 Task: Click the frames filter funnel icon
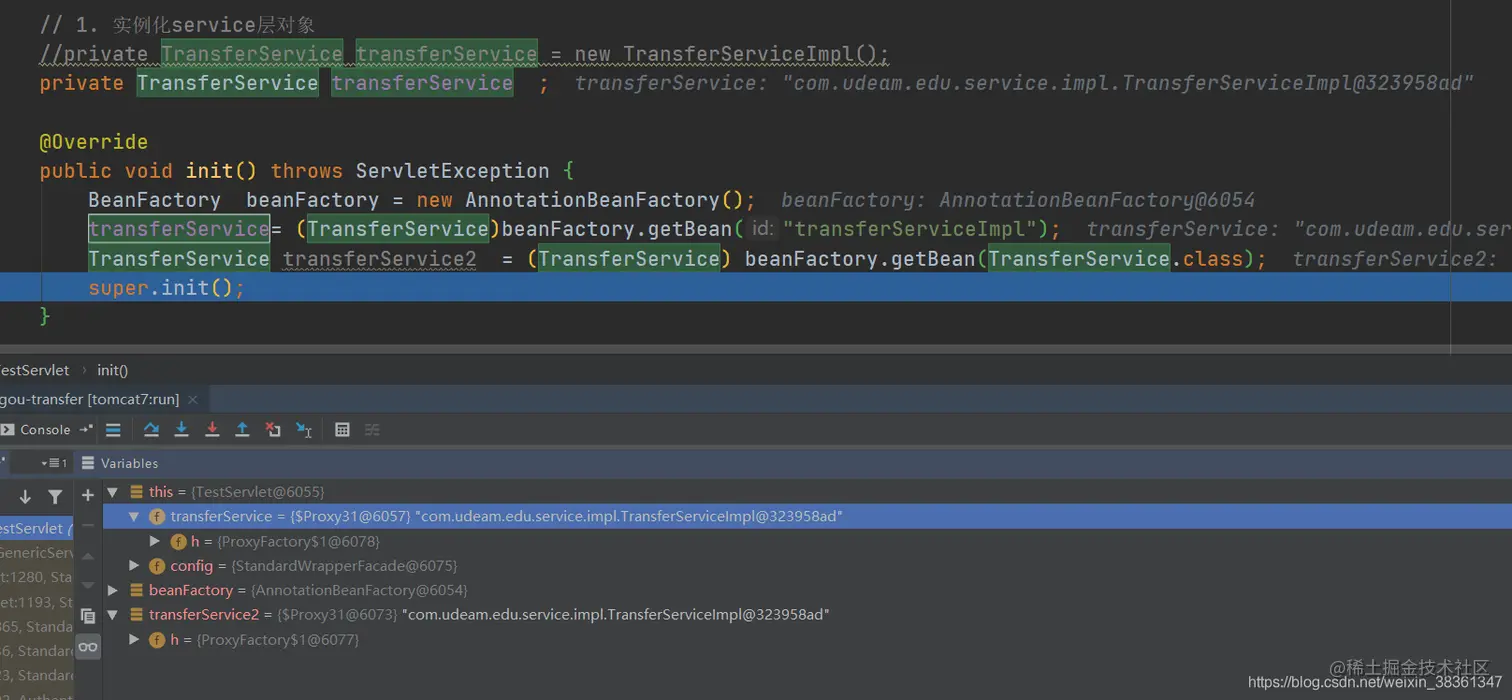point(55,496)
